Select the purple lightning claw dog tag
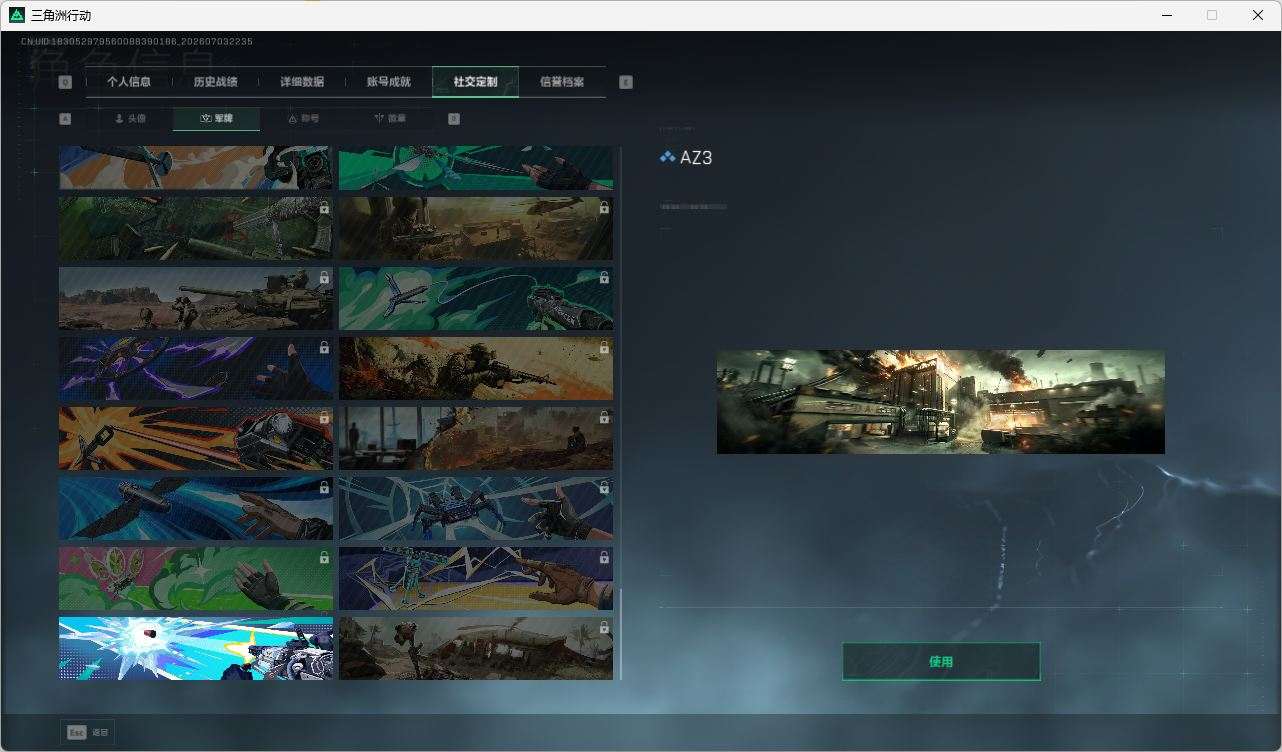The height and width of the screenshot is (752, 1282). [196, 368]
